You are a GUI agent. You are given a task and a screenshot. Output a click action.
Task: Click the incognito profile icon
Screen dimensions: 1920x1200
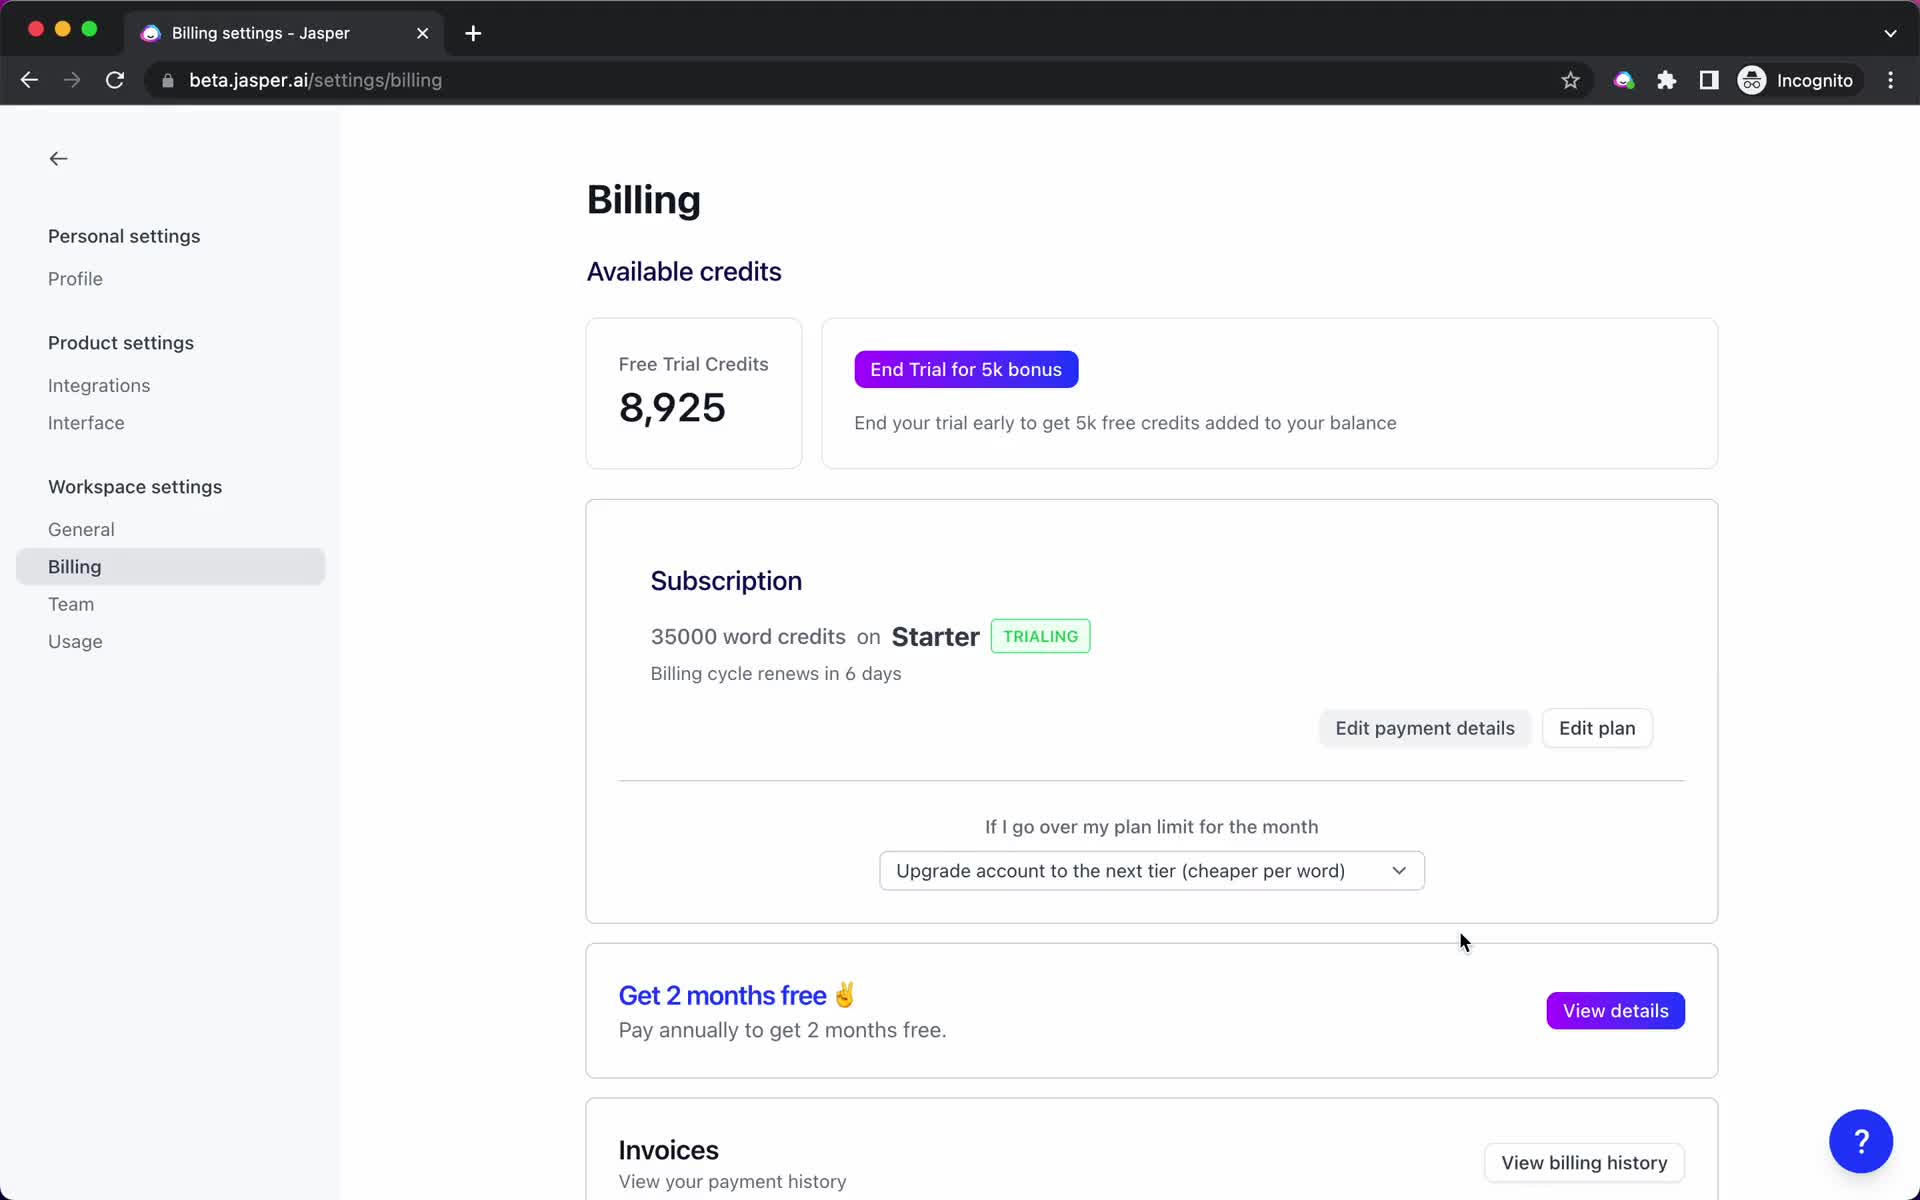[x=1751, y=80]
